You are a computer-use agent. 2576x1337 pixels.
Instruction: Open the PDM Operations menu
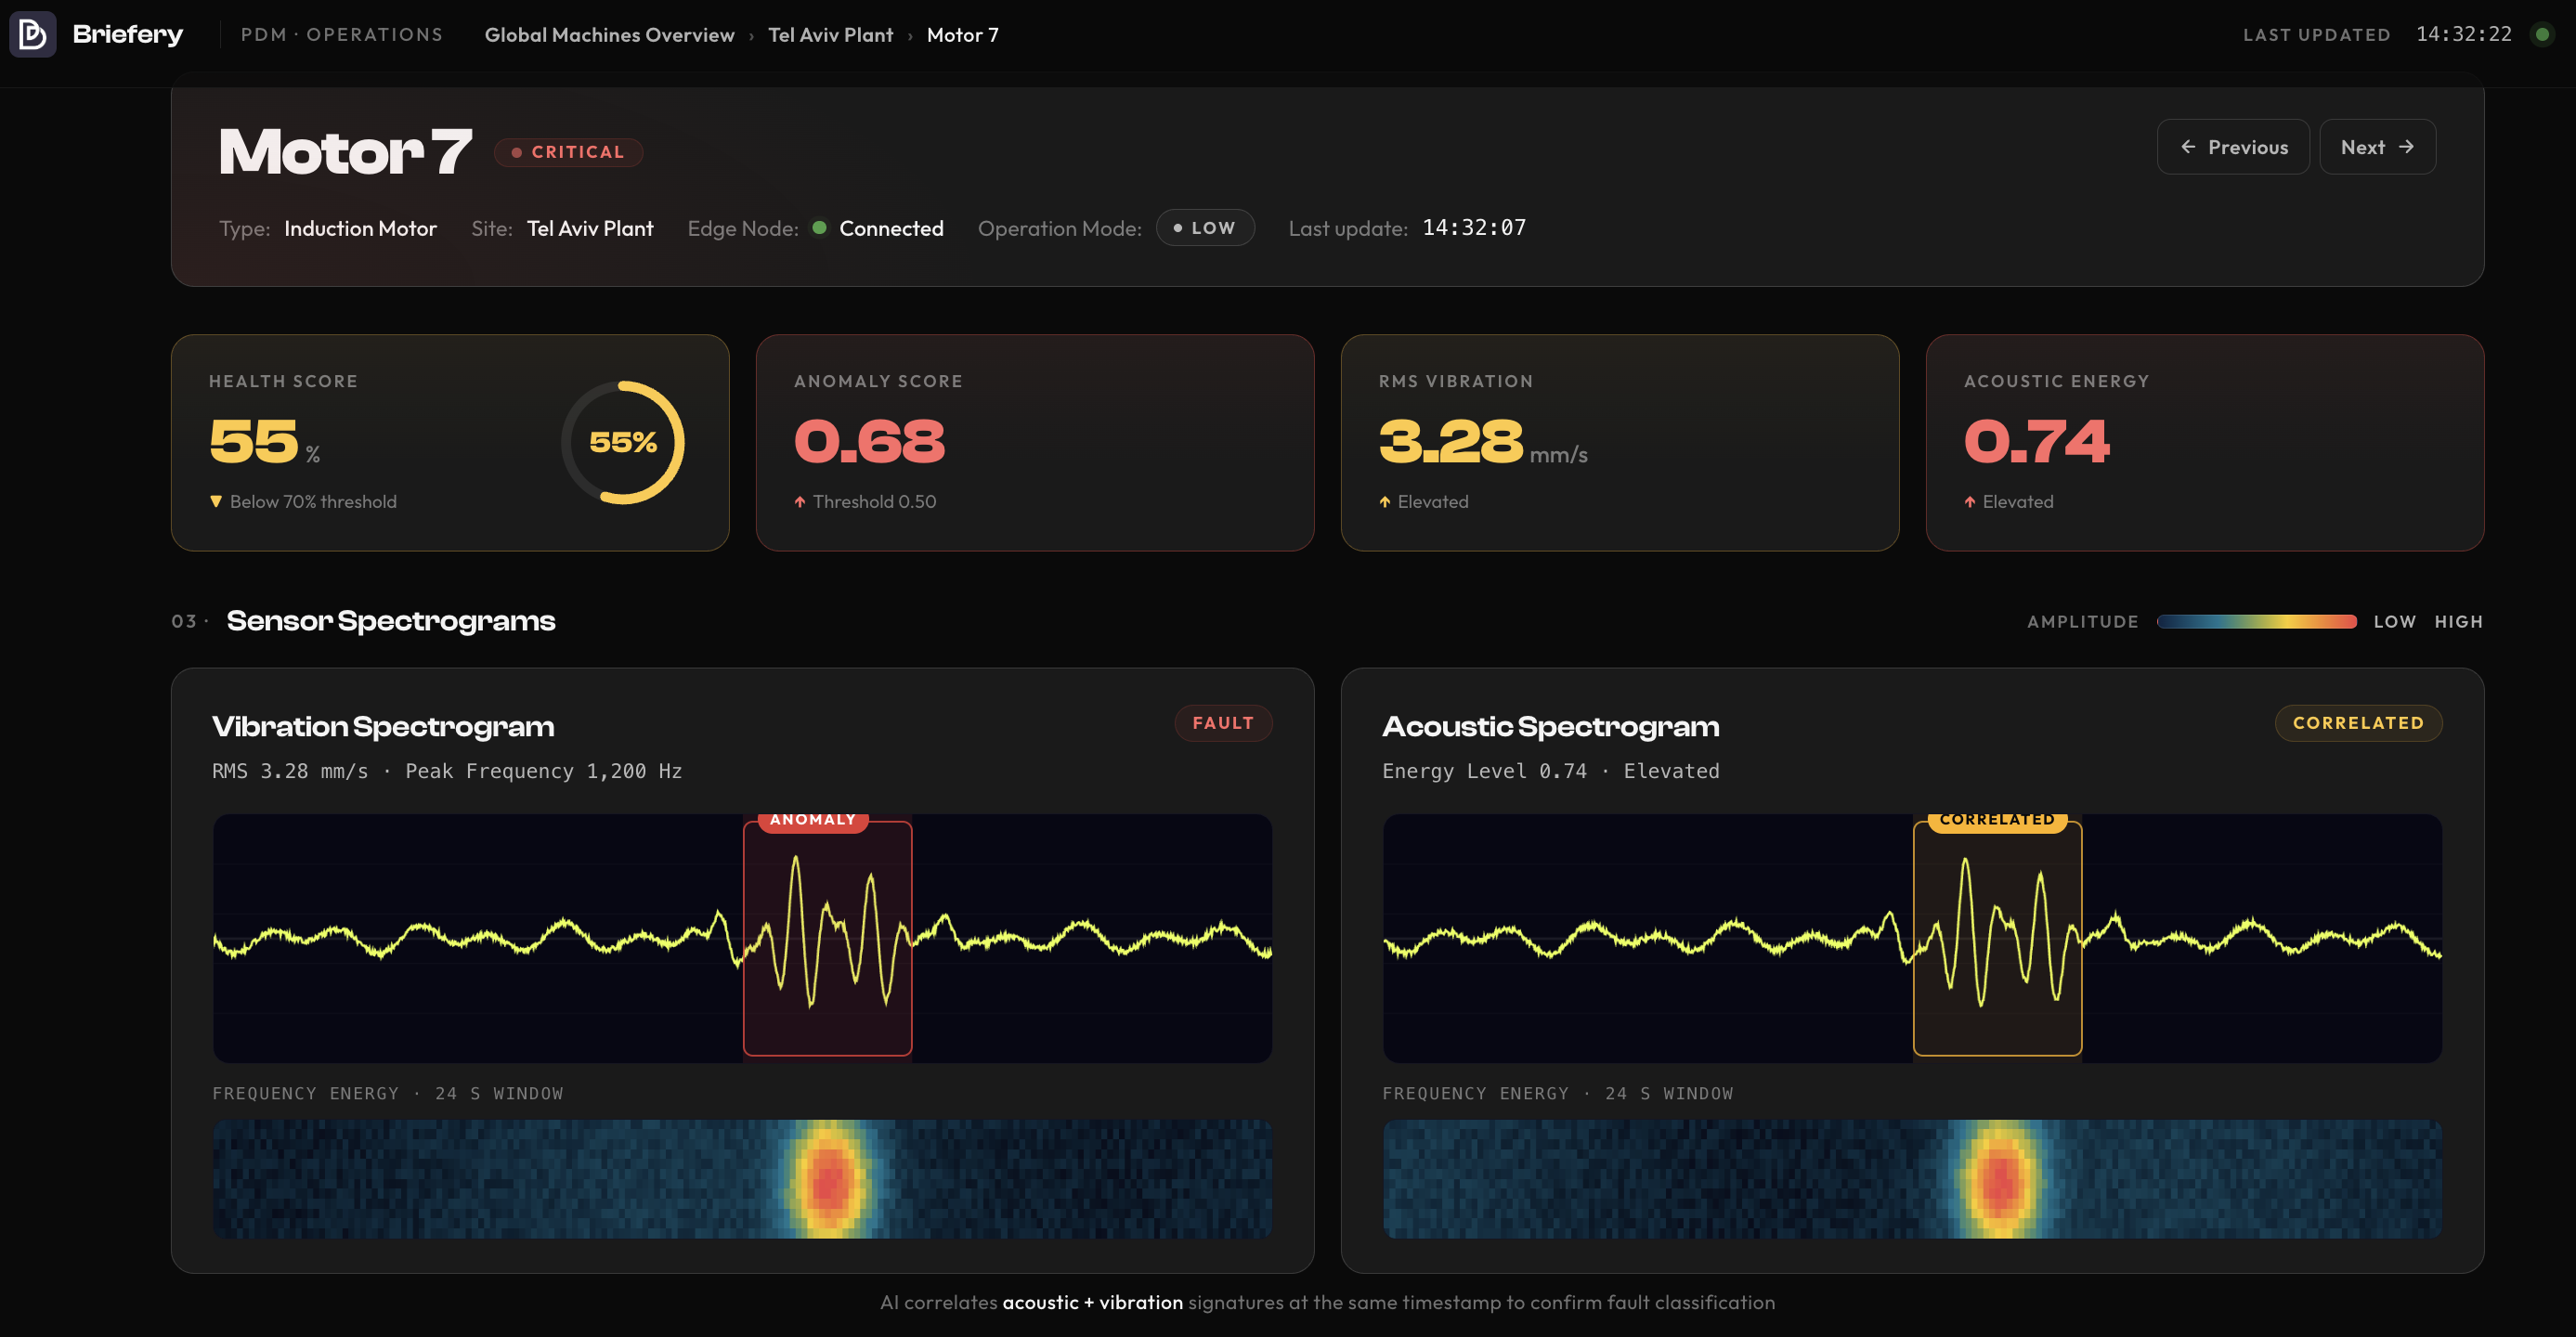tap(341, 35)
